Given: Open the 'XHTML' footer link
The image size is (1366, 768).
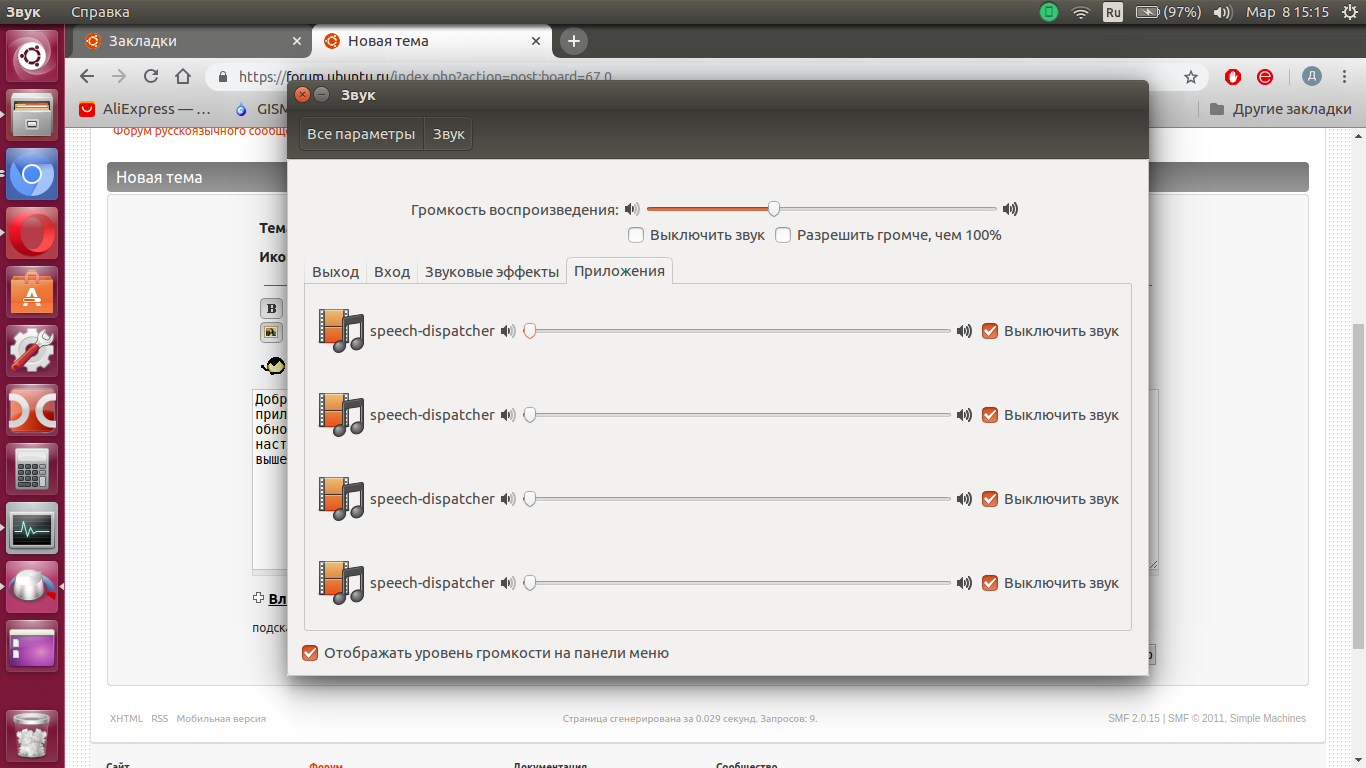Looking at the screenshot, I should point(126,718).
